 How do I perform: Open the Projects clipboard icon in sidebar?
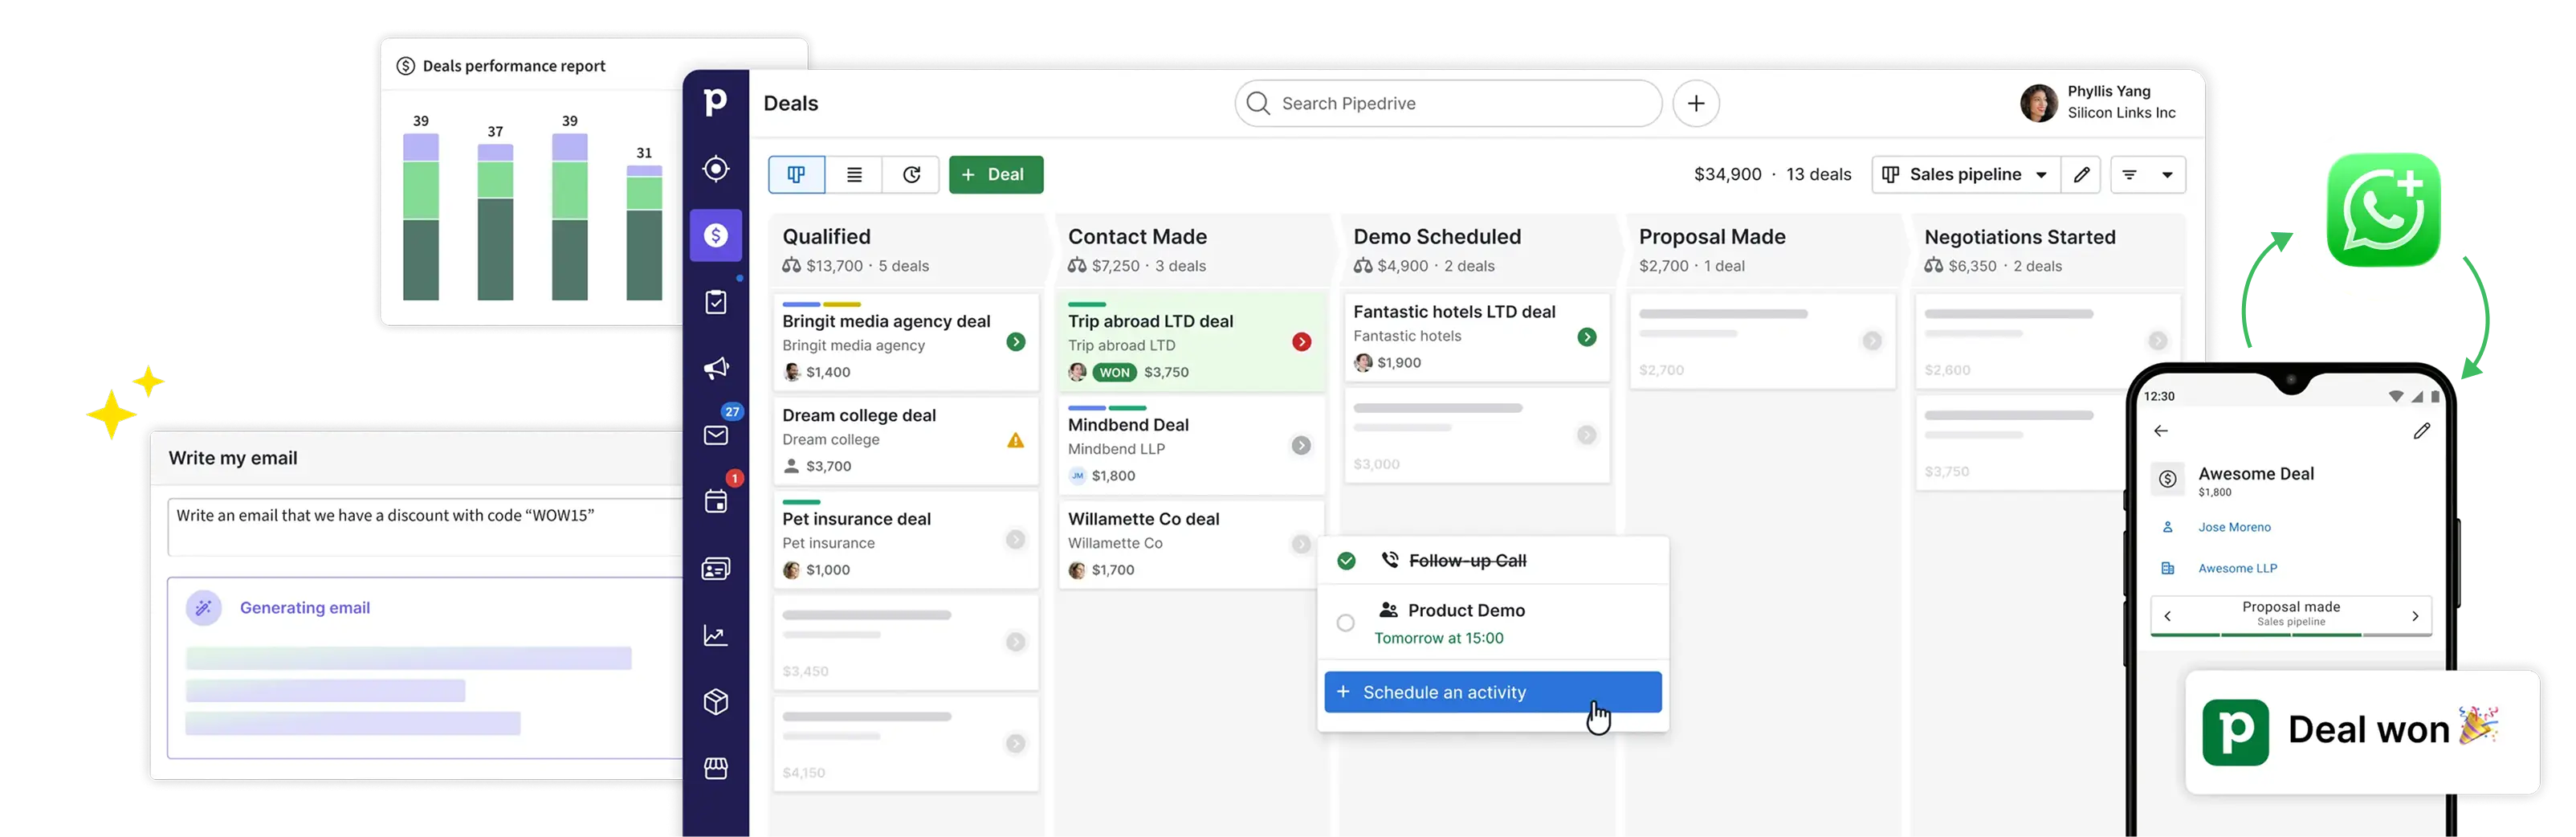(x=715, y=302)
